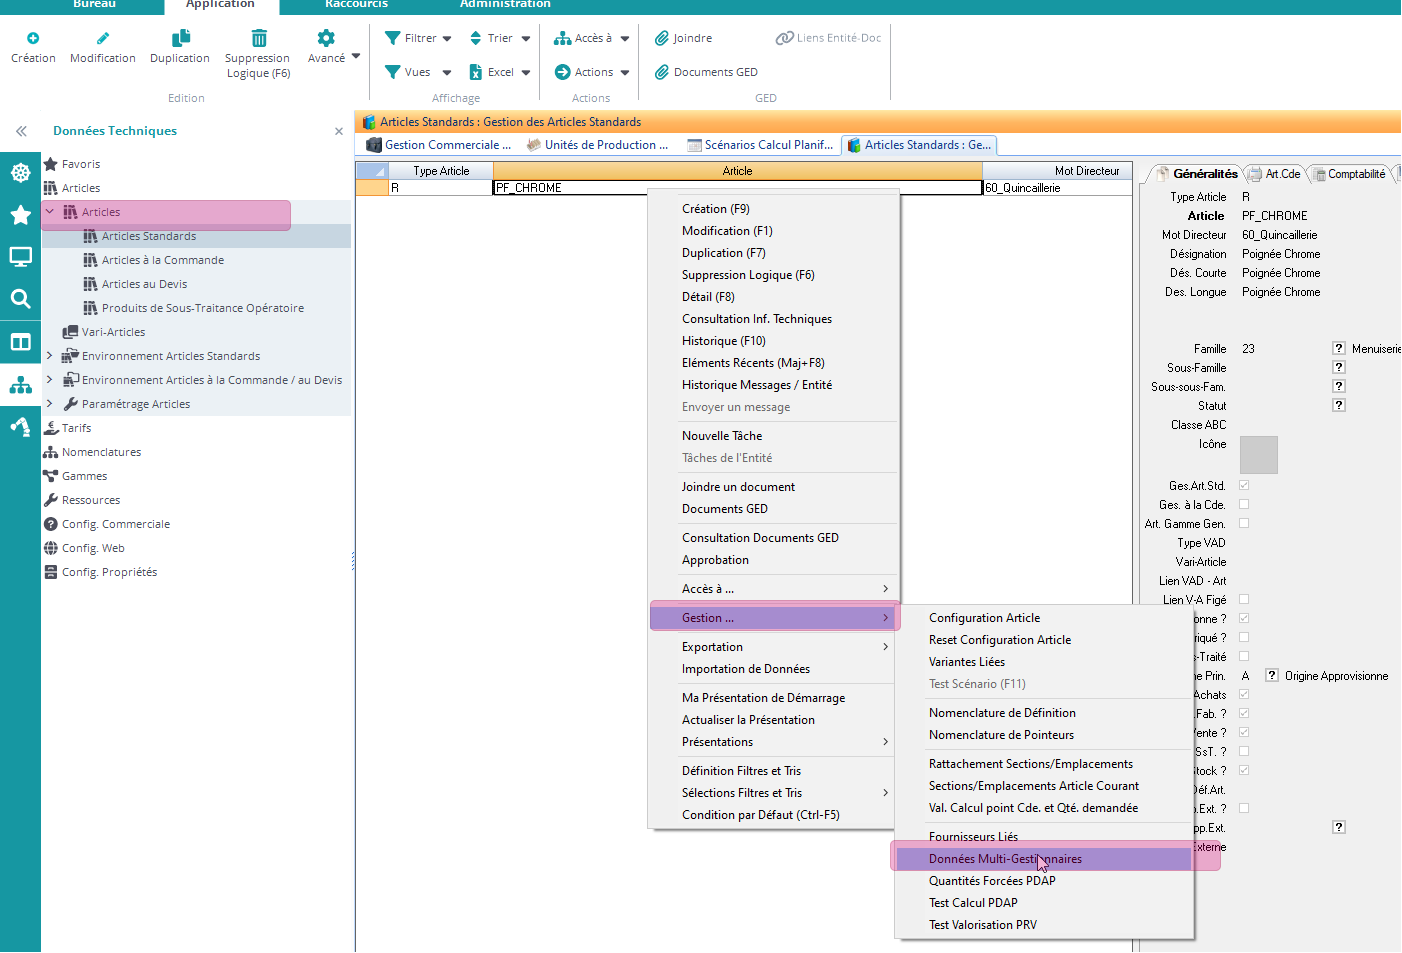
Task: Click the grey Icône swatch box
Action: pos(1258,455)
